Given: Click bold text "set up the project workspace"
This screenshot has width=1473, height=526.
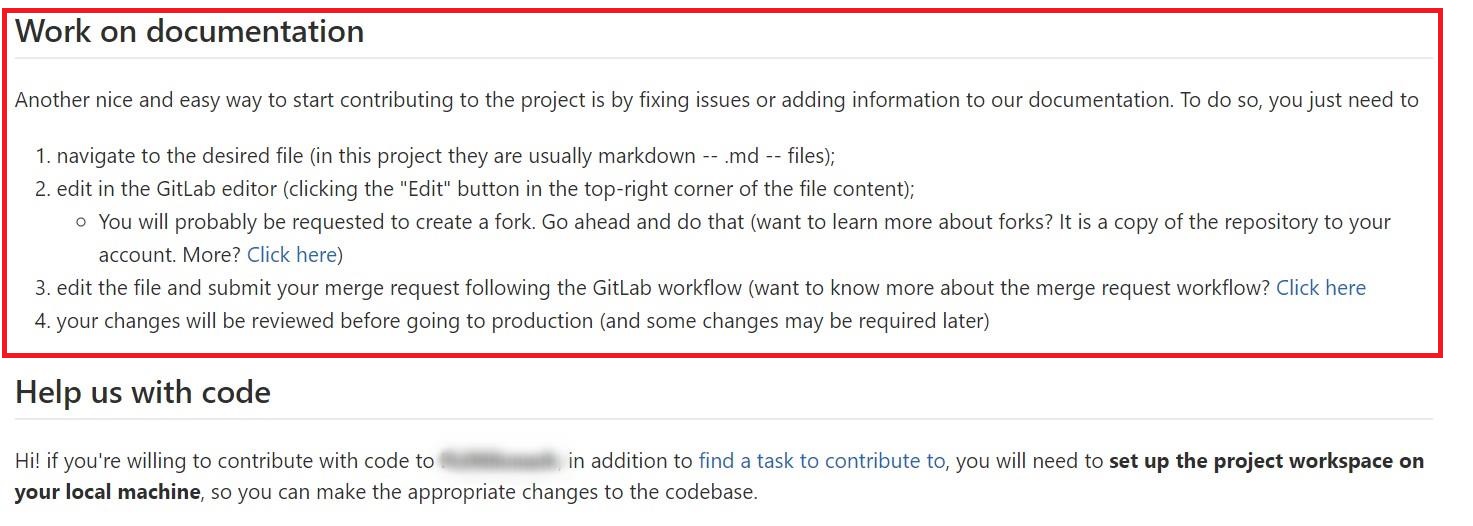Looking at the screenshot, I should (1265, 461).
